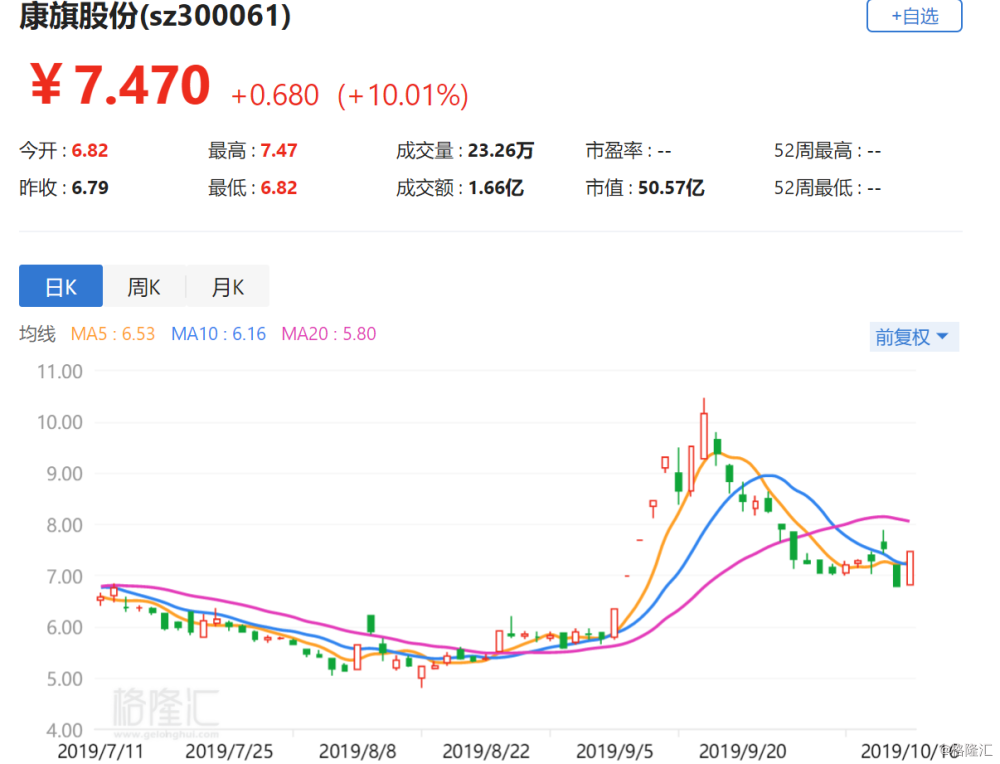Click the percentage change (+10.01%)

point(403,96)
